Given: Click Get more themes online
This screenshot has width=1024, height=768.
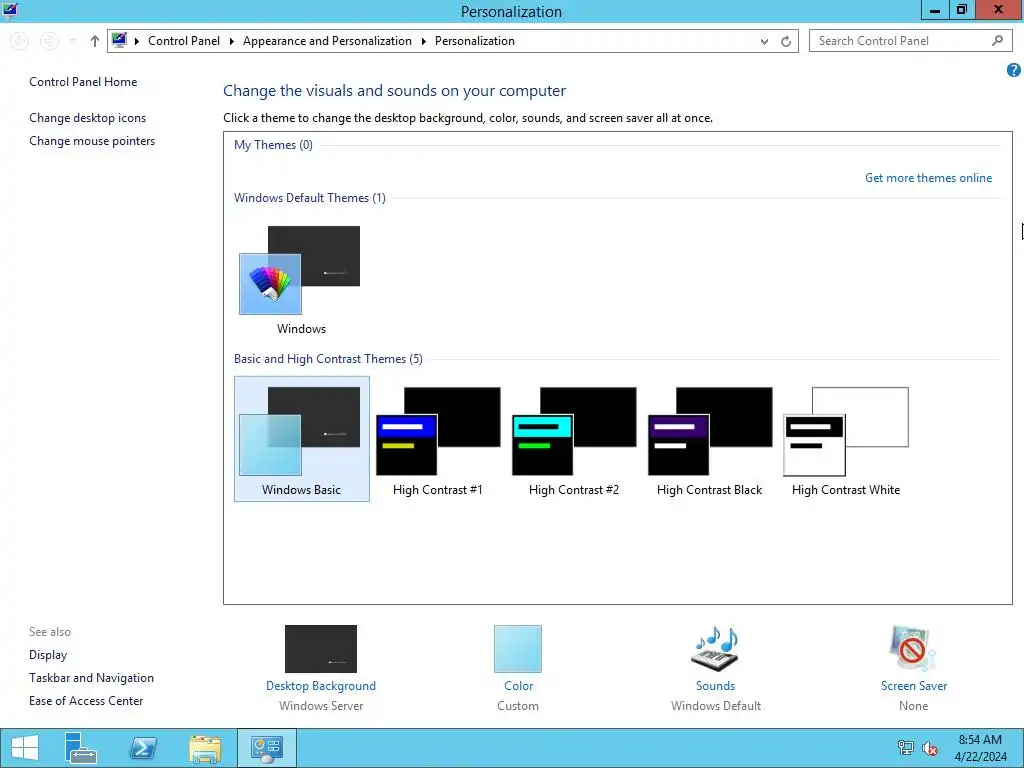Looking at the screenshot, I should pos(928,178).
